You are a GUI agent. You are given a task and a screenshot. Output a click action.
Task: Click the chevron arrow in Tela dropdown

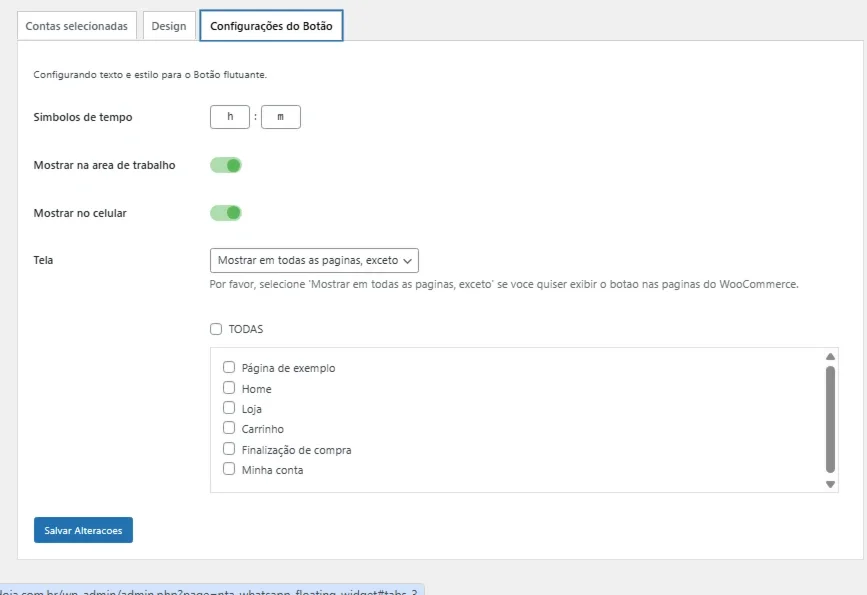coord(408,261)
